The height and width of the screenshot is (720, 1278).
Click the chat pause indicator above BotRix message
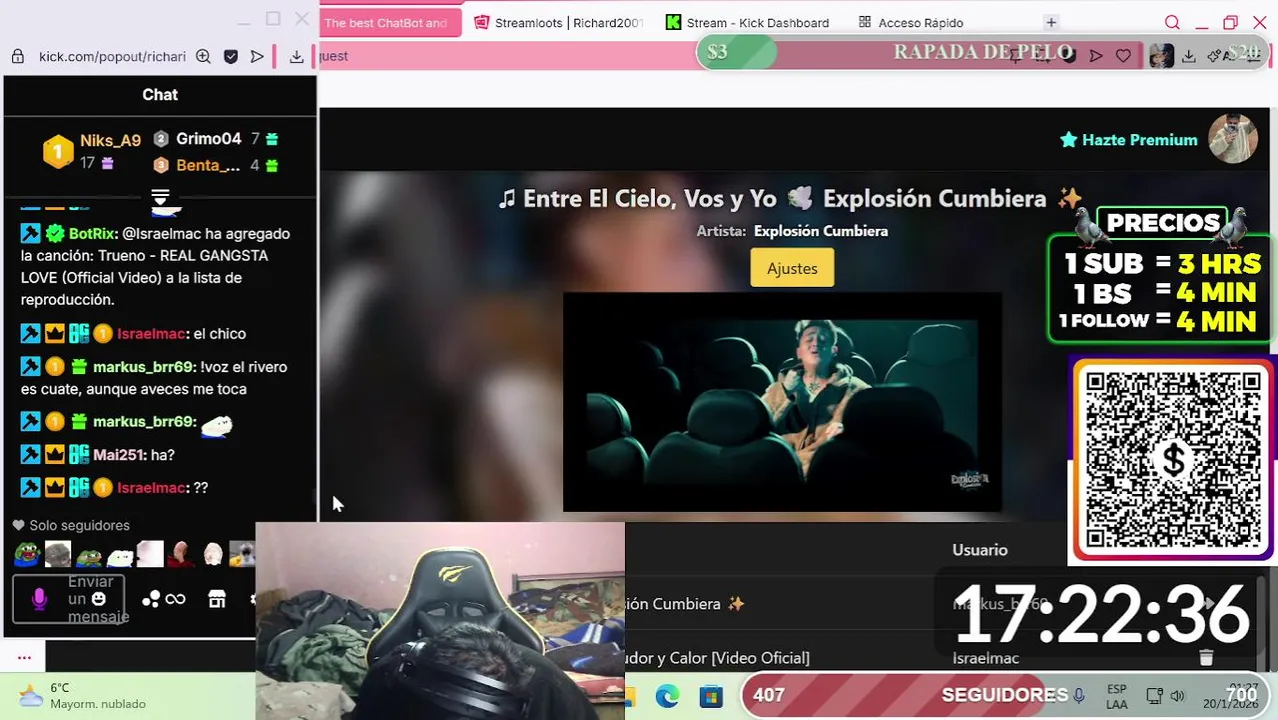pyautogui.click(x=160, y=196)
